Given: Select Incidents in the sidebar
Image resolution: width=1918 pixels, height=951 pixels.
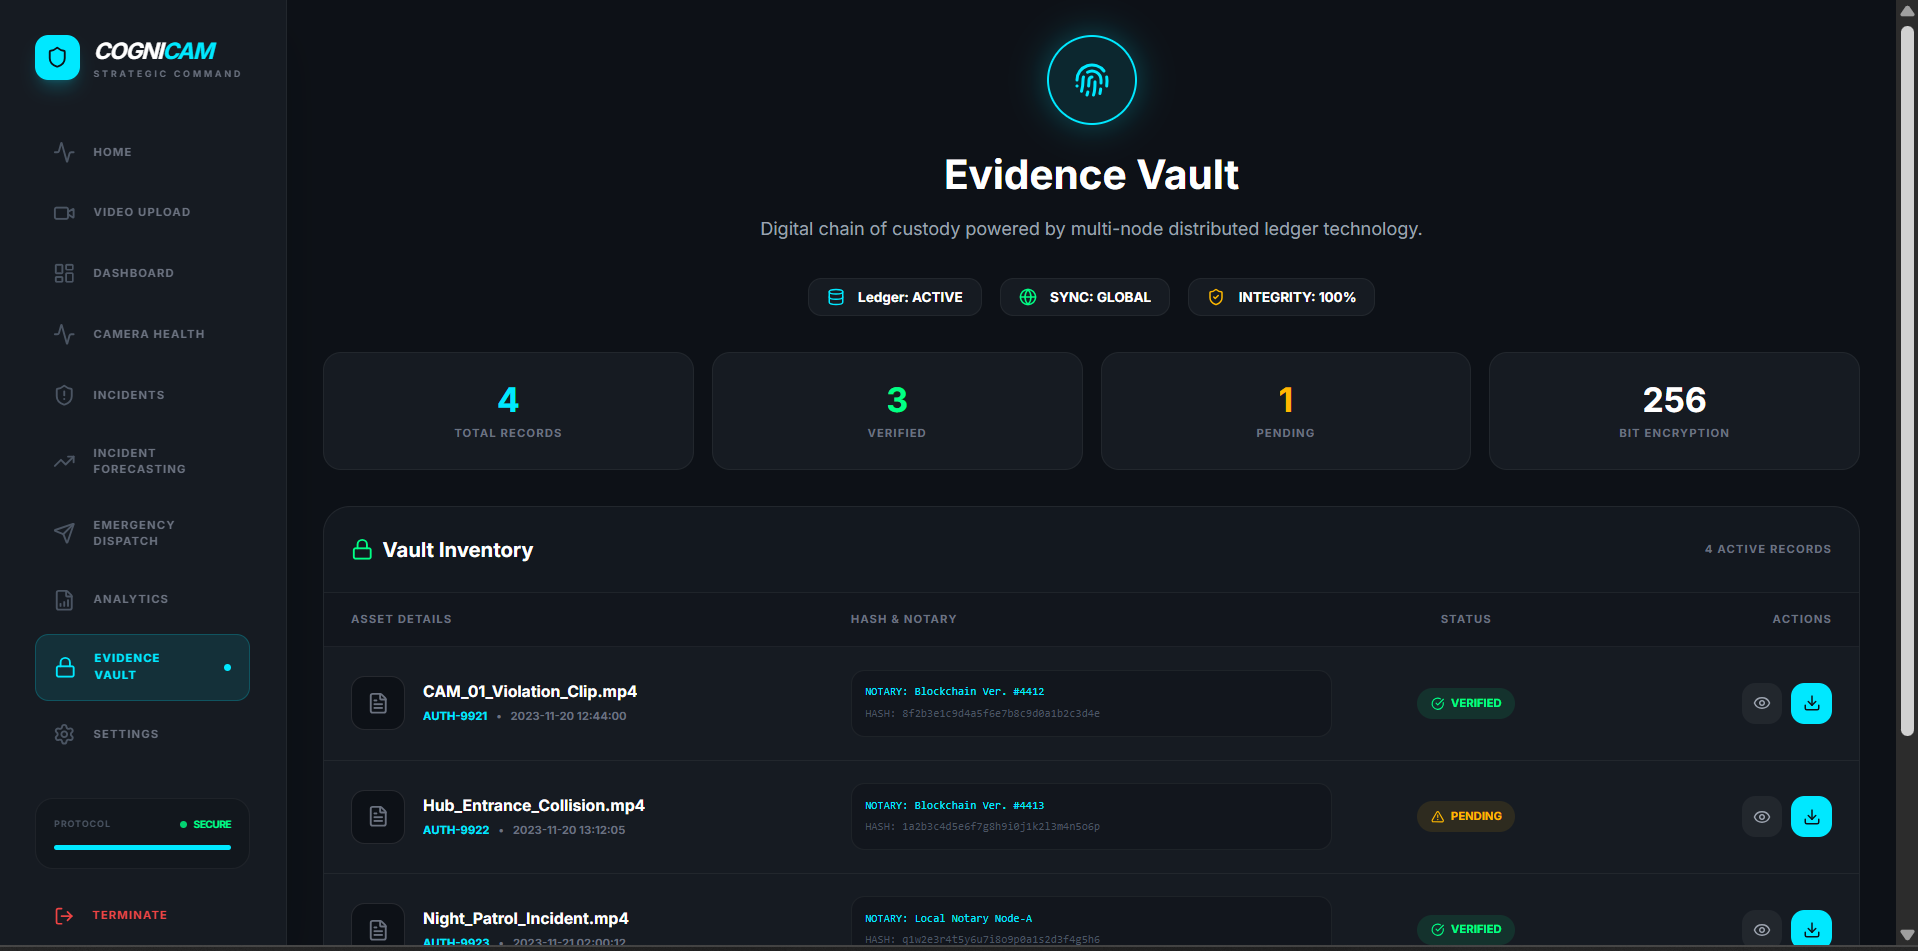Looking at the screenshot, I should point(142,395).
